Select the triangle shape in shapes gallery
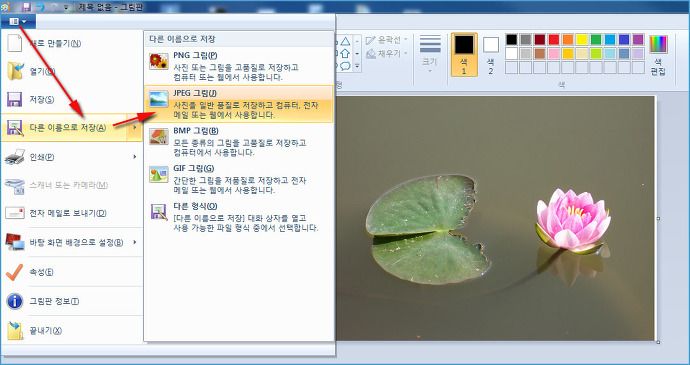This screenshot has width=690, height=365. point(345,41)
